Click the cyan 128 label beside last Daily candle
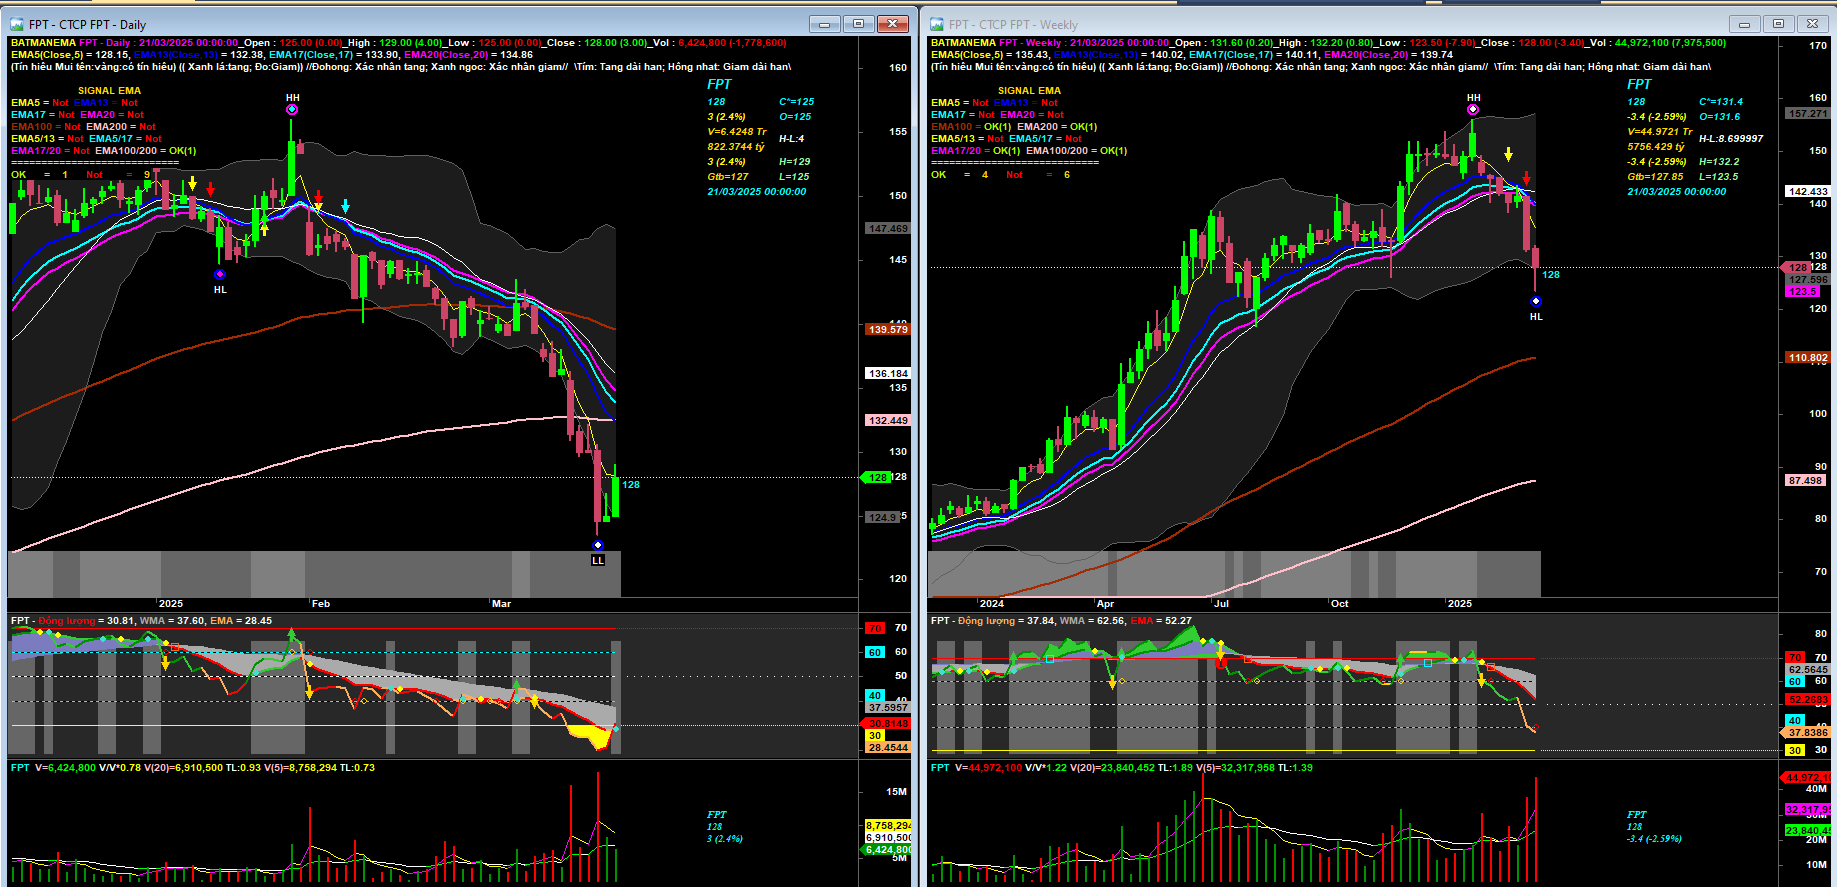This screenshot has width=1837, height=887. 631,484
